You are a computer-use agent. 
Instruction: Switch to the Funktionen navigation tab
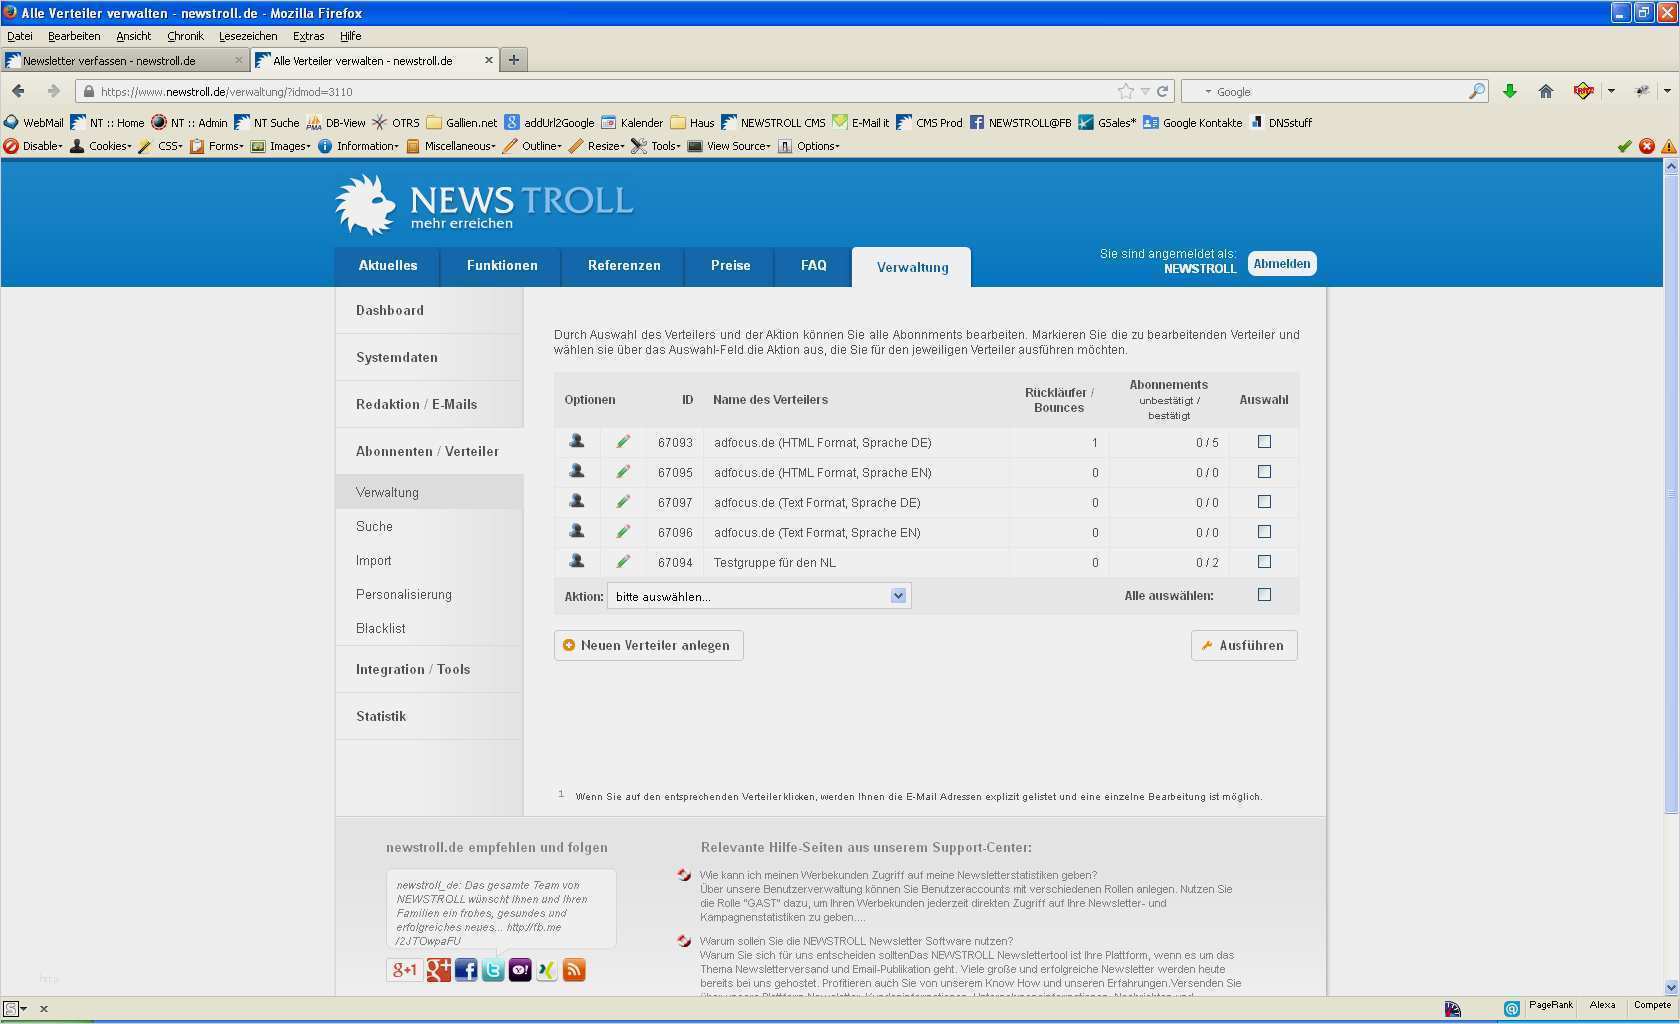(x=502, y=266)
